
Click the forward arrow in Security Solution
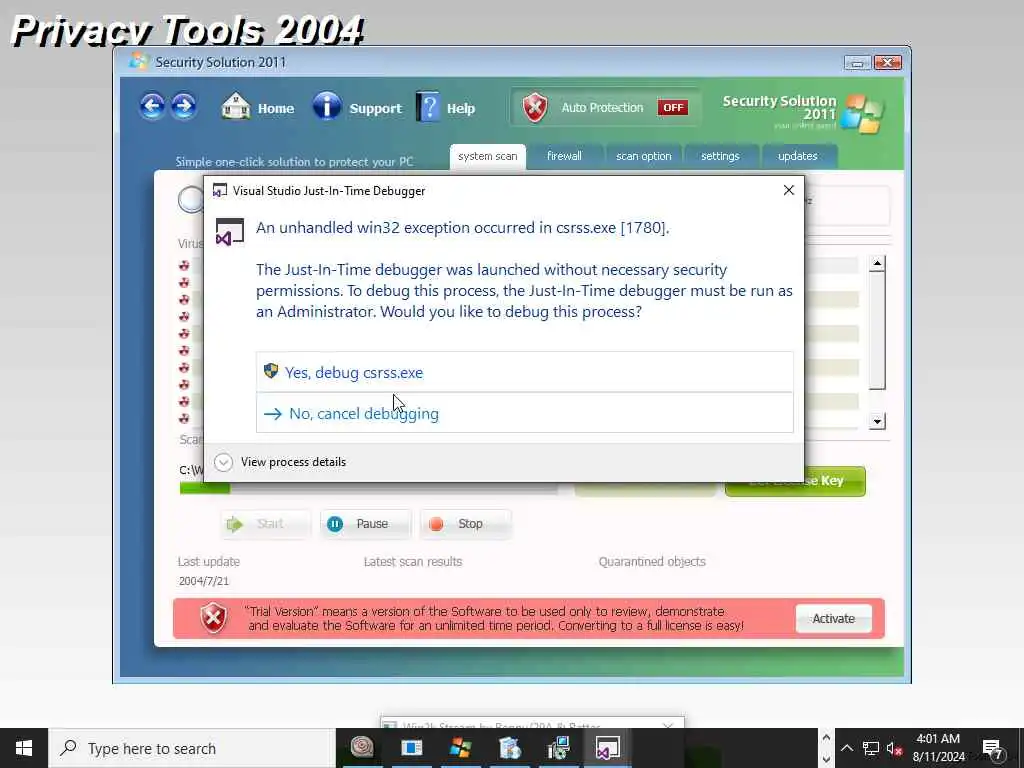pos(184,106)
